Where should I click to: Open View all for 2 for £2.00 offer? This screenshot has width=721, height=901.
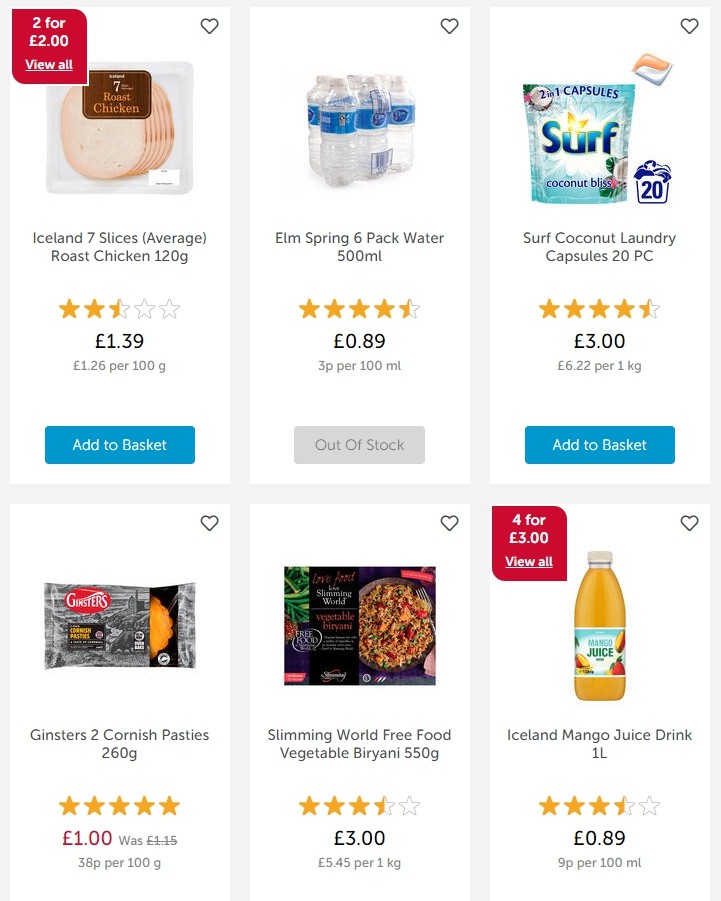[x=49, y=64]
